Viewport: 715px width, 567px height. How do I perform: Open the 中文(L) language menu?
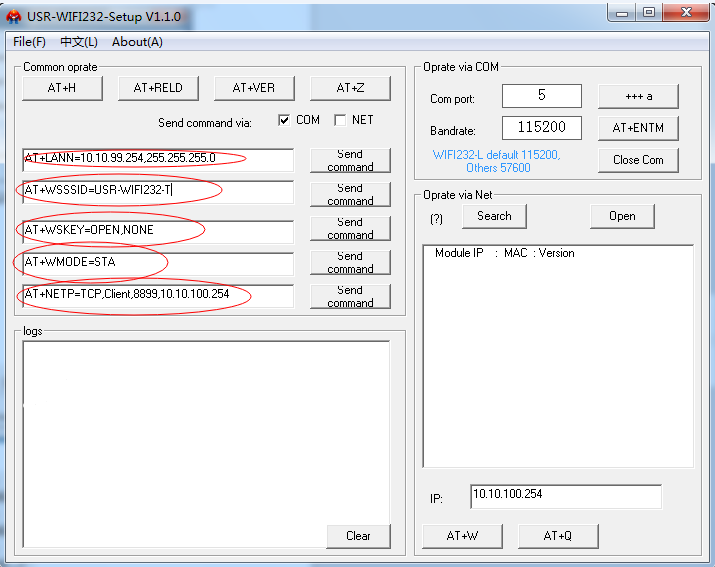79,42
